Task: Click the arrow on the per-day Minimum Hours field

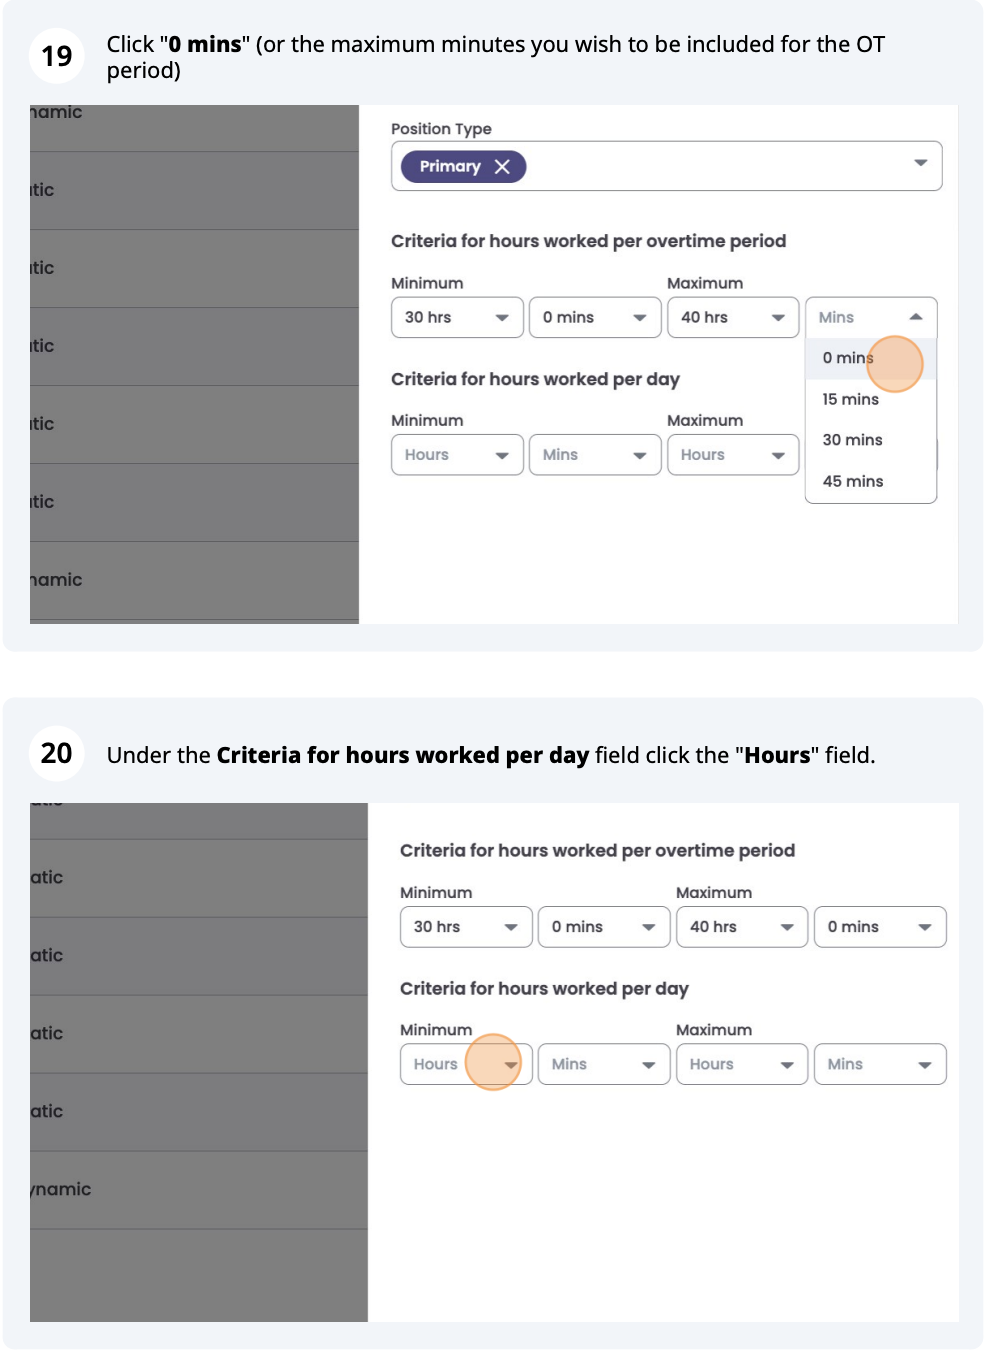Action: [x=504, y=455]
